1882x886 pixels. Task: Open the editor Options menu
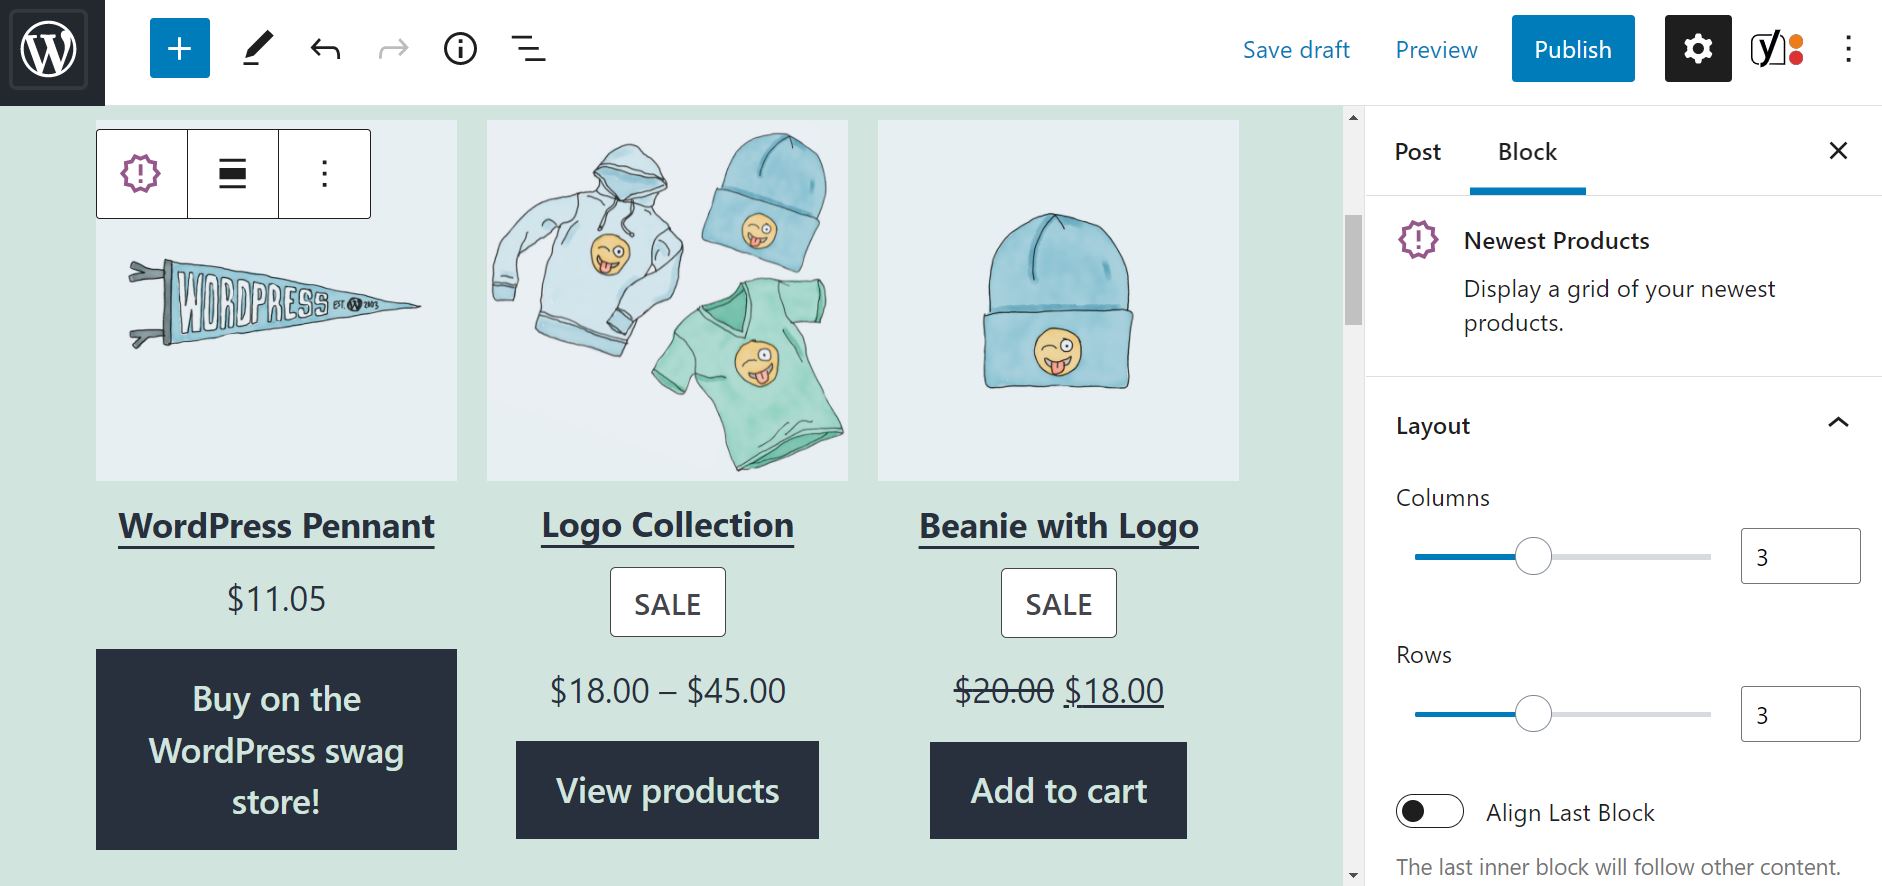tap(1847, 49)
